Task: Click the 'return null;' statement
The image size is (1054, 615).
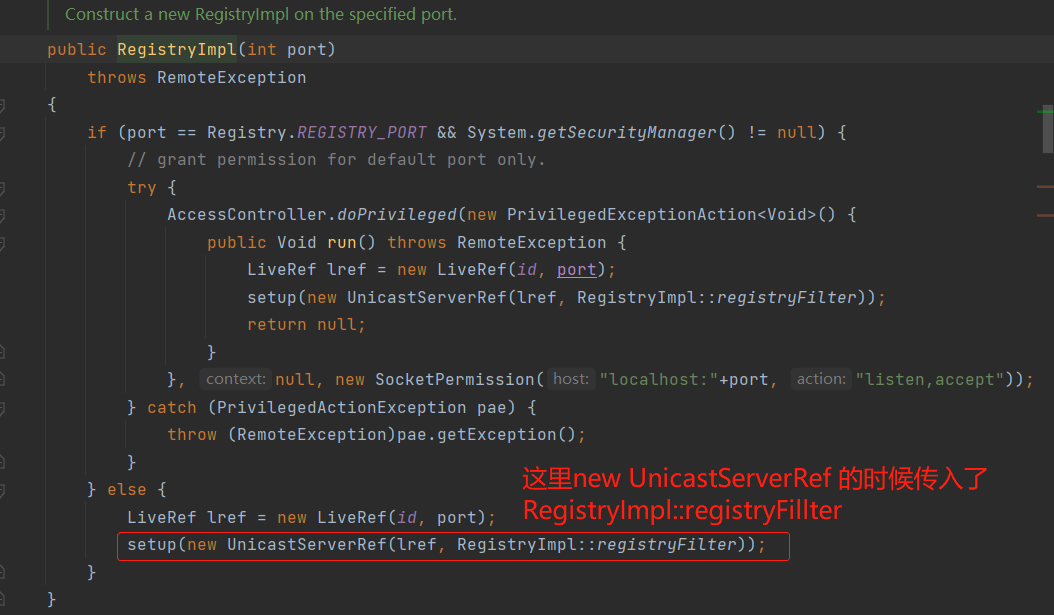Action: click(307, 325)
